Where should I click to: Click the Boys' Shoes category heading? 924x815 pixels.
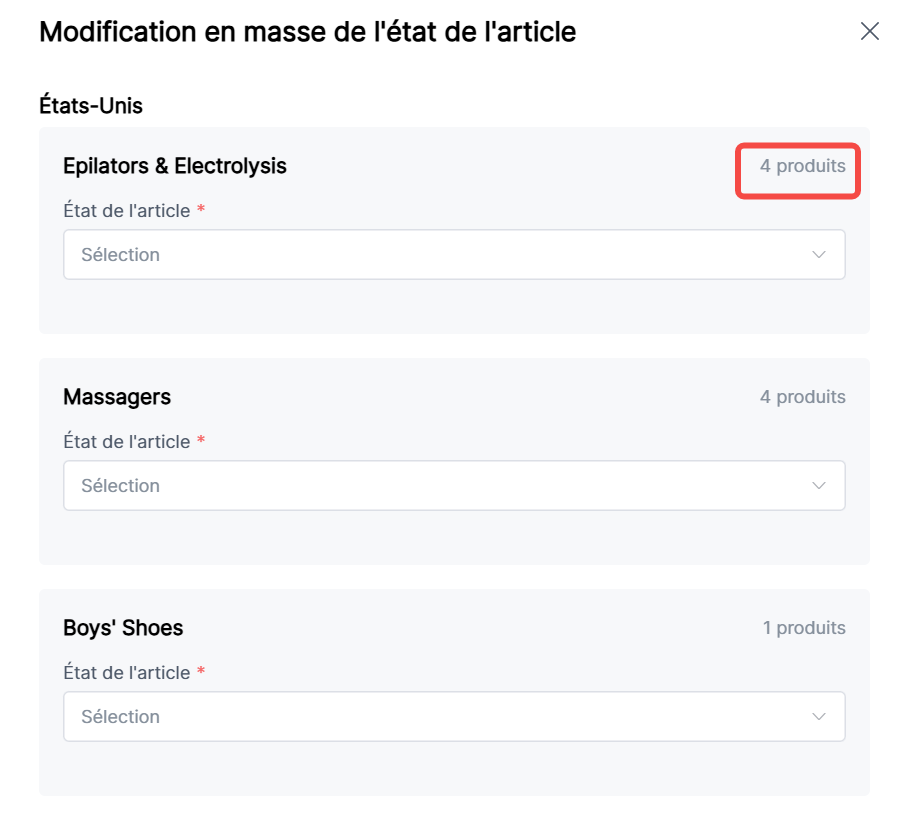(x=123, y=628)
